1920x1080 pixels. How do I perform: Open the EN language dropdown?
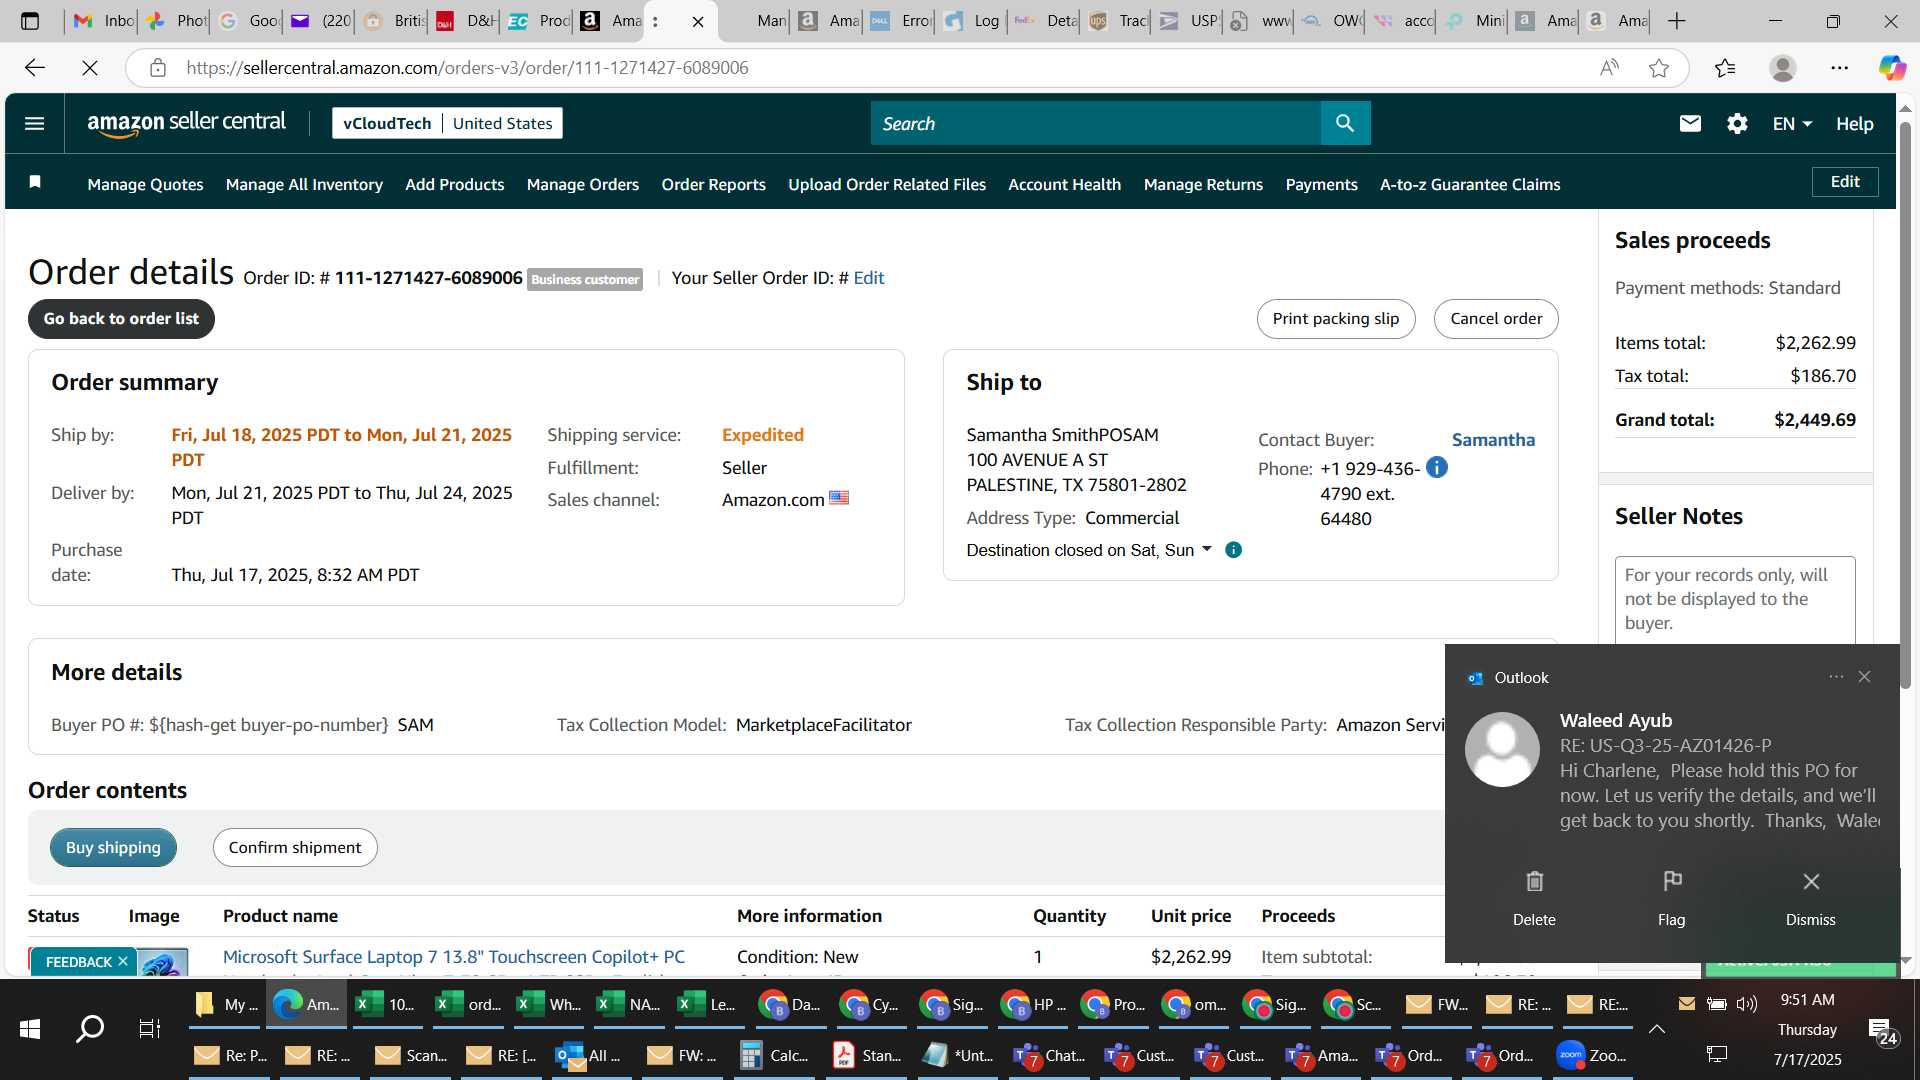click(1792, 123)
